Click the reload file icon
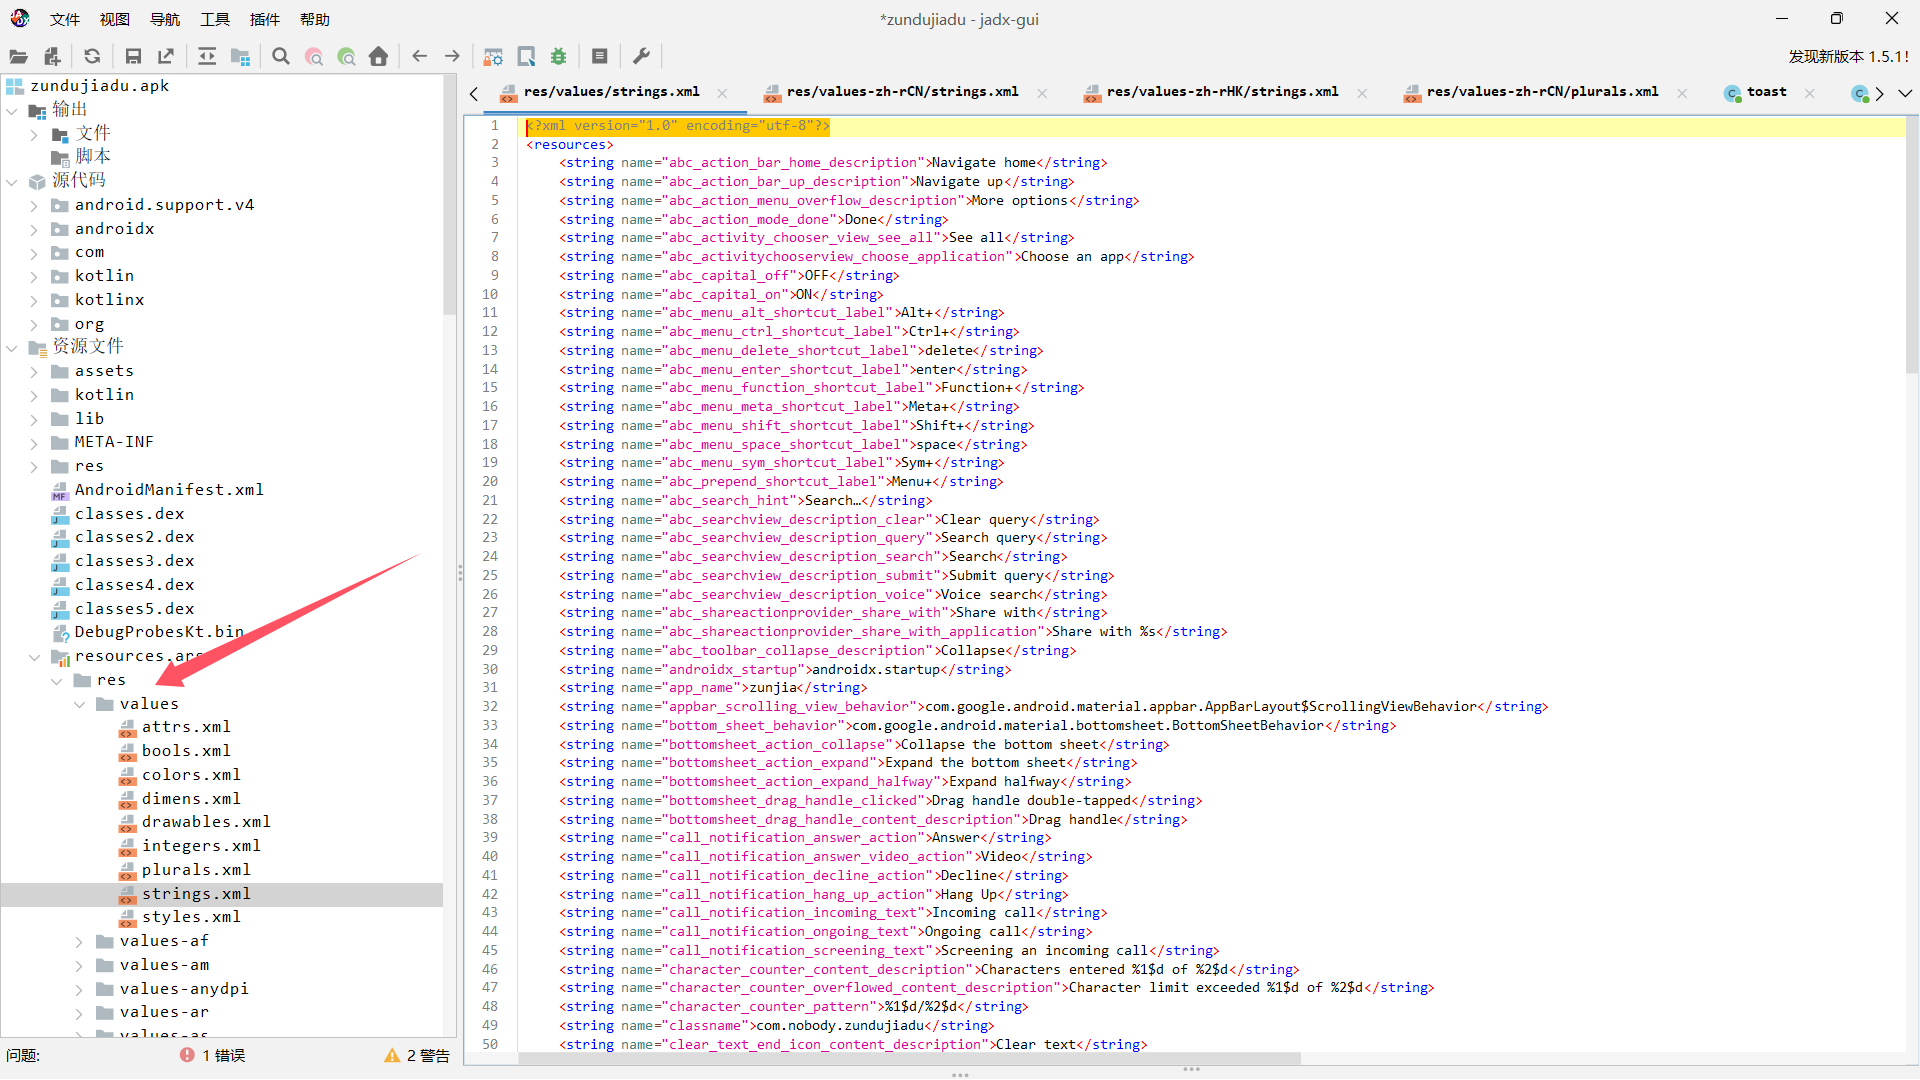This screenshot has height=1080, width=1920. (92, 57)
